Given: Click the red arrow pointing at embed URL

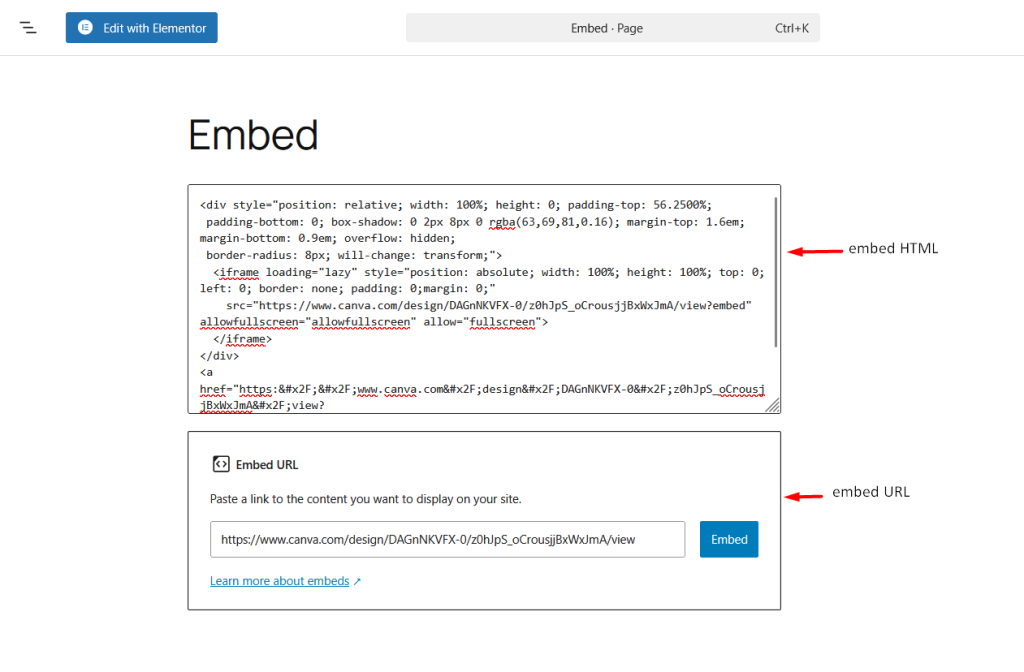Looking at the screenshot, I should 808,492.
